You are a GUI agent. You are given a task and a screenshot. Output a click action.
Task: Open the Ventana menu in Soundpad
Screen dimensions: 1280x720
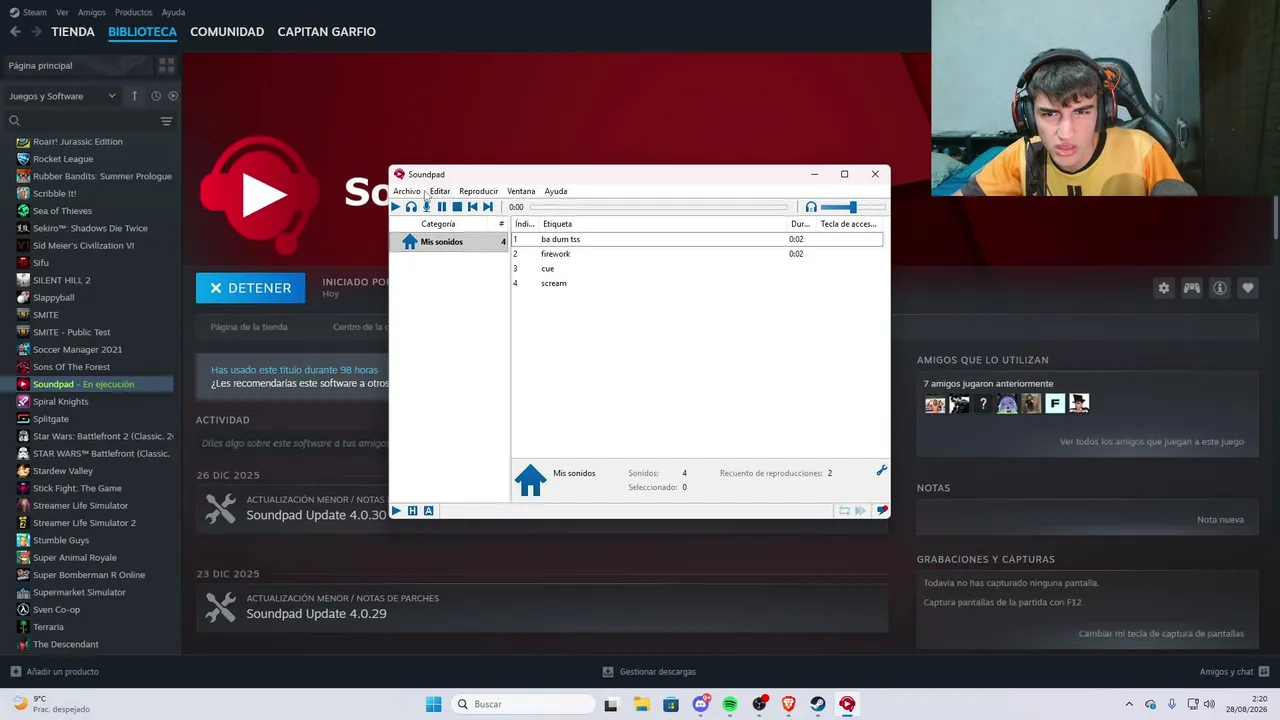[521, 191]
